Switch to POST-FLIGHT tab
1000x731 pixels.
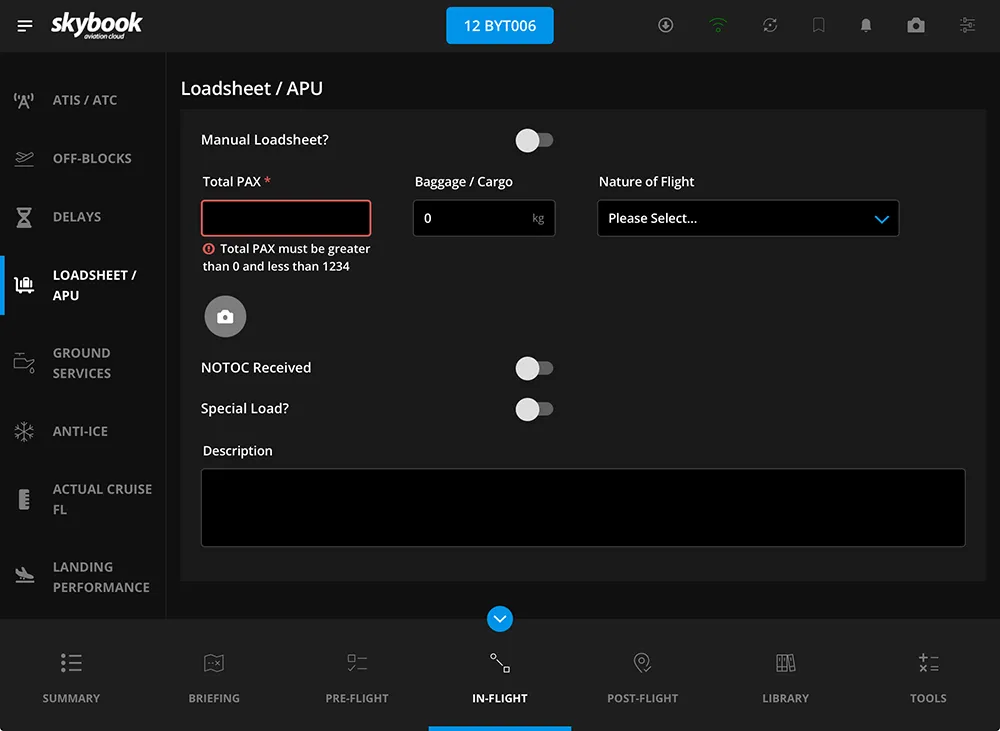click(x=642, y=676)
